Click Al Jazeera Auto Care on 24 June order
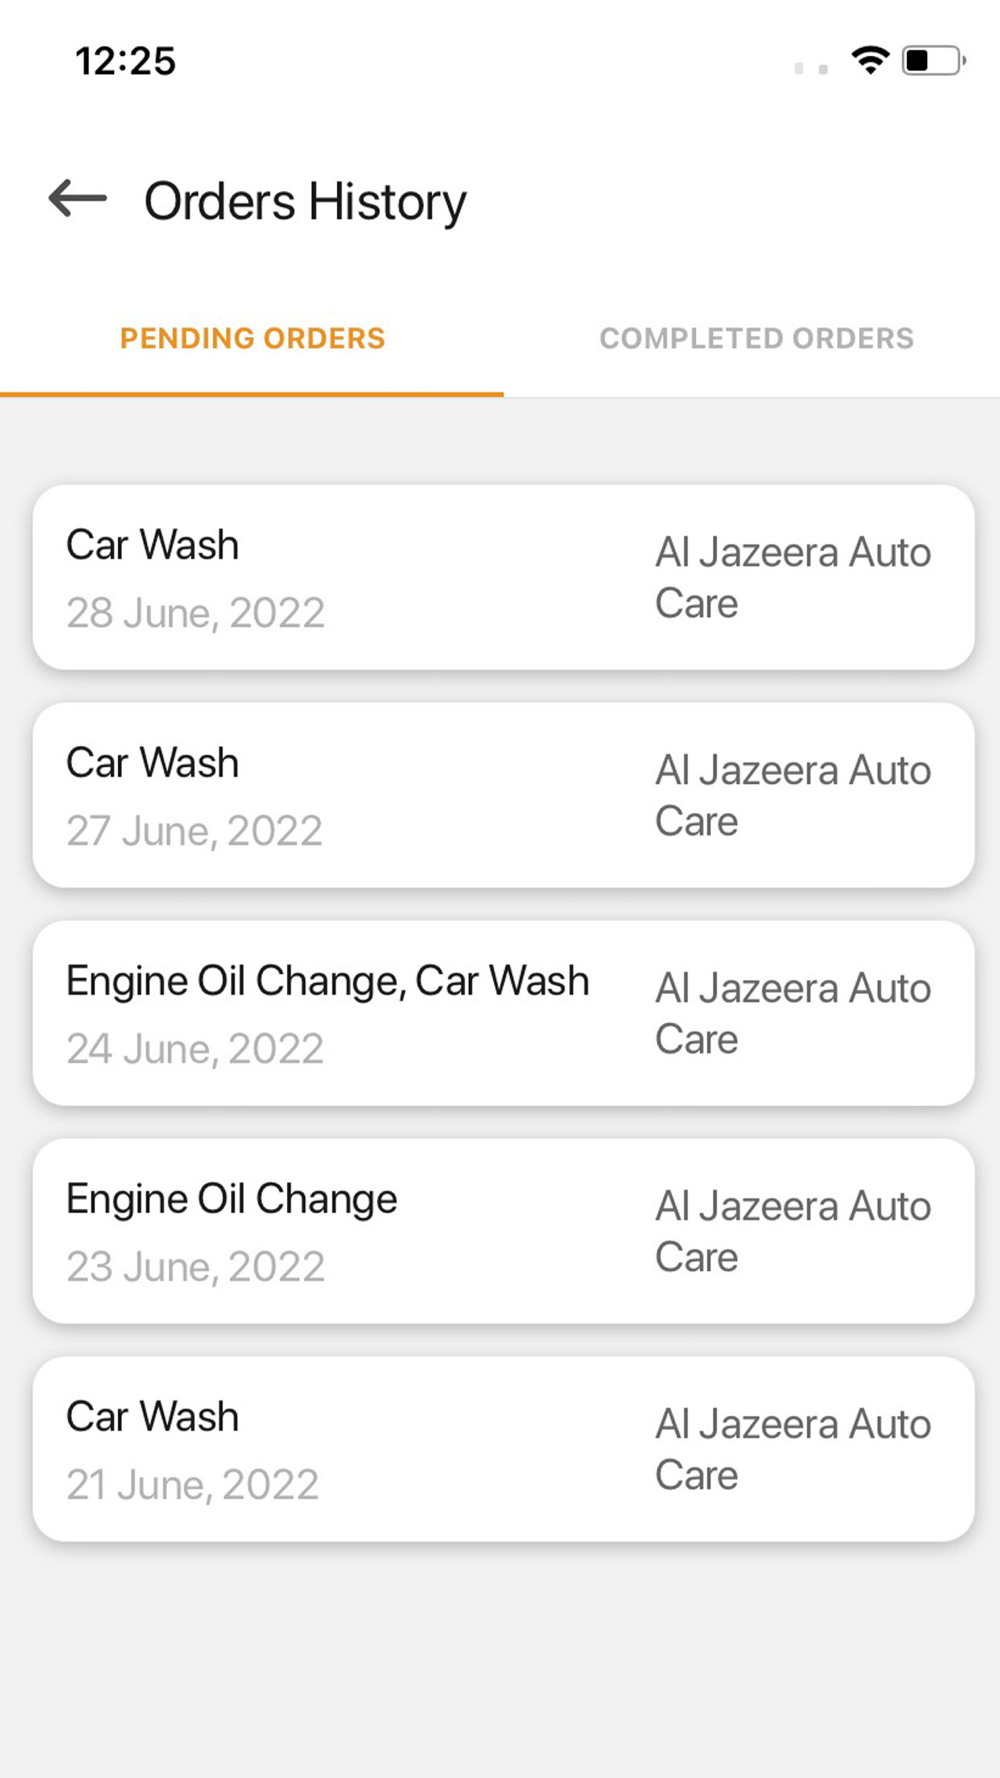Image resolution: width=1000 pixels, height=1778 pixels. [793, 1014]
